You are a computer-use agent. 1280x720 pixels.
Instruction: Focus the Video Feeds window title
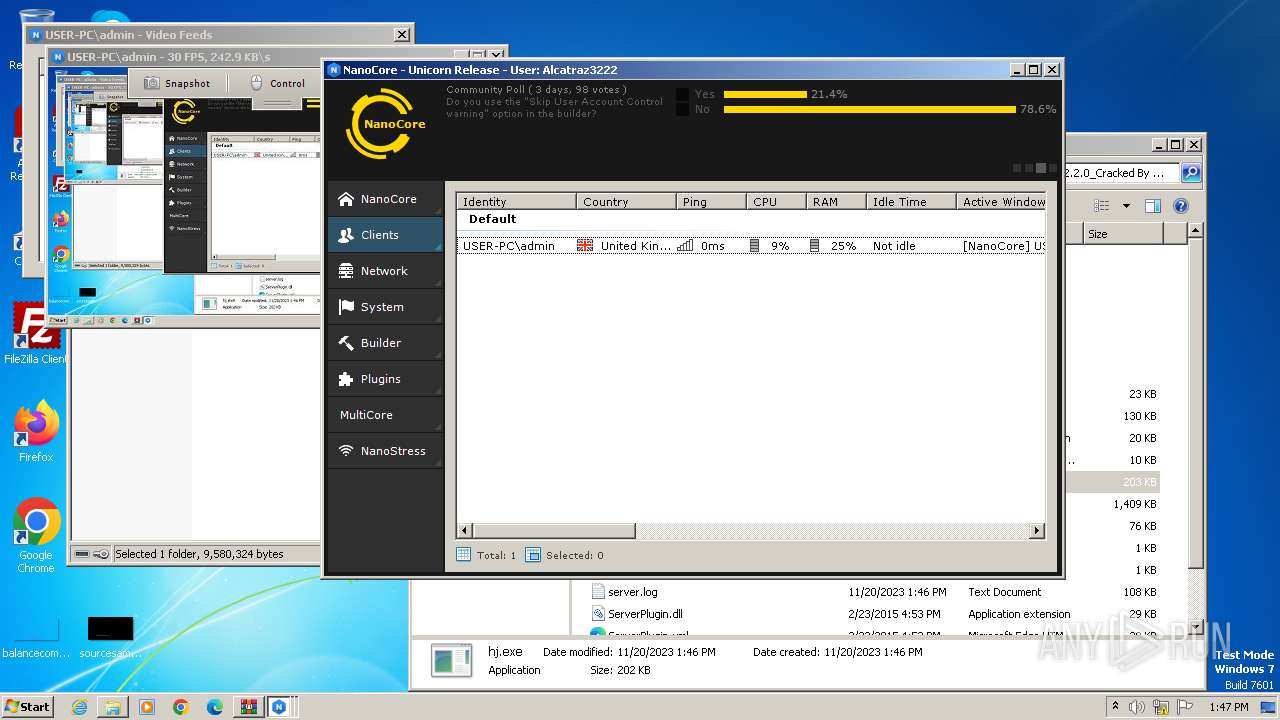[128, 35]
